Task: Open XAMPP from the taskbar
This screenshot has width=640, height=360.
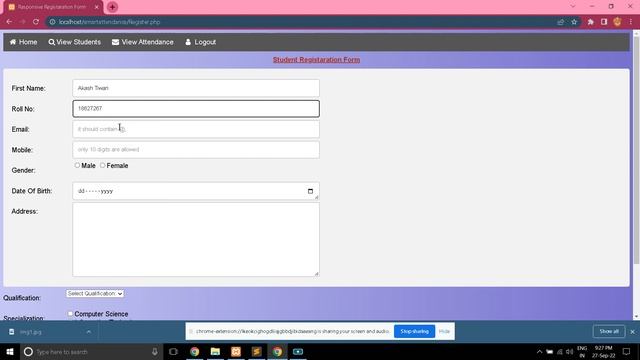Action: (x=236, y=351)
